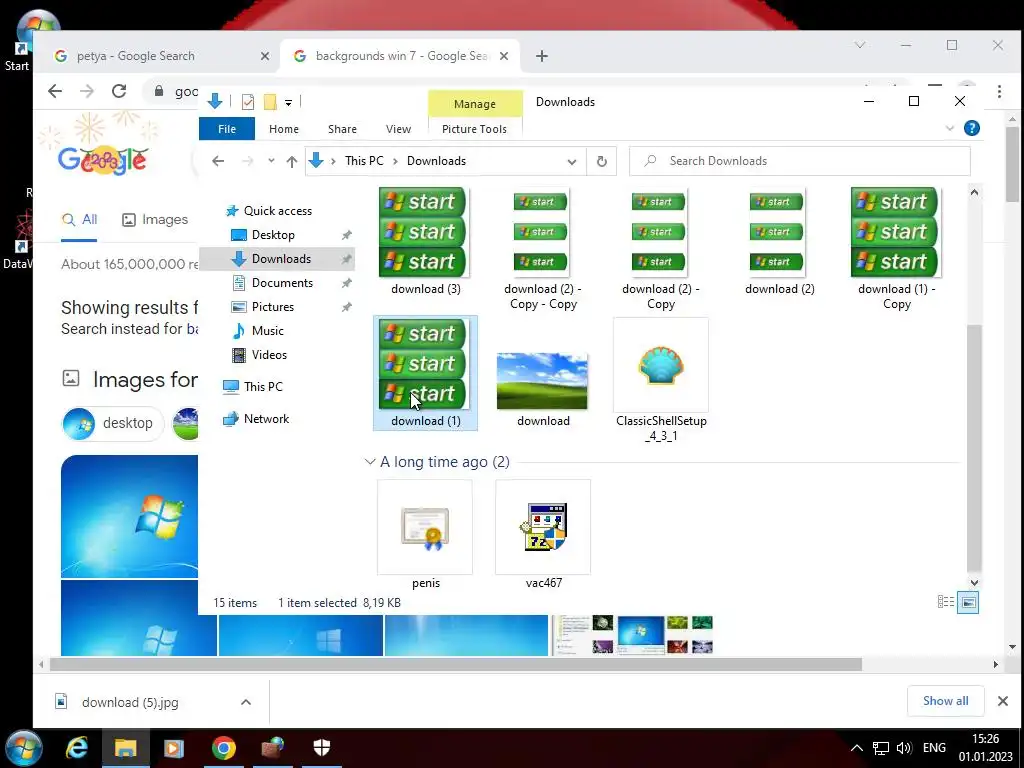Click the New folder icon in Quick Access Toolbar

coord(270,102)
